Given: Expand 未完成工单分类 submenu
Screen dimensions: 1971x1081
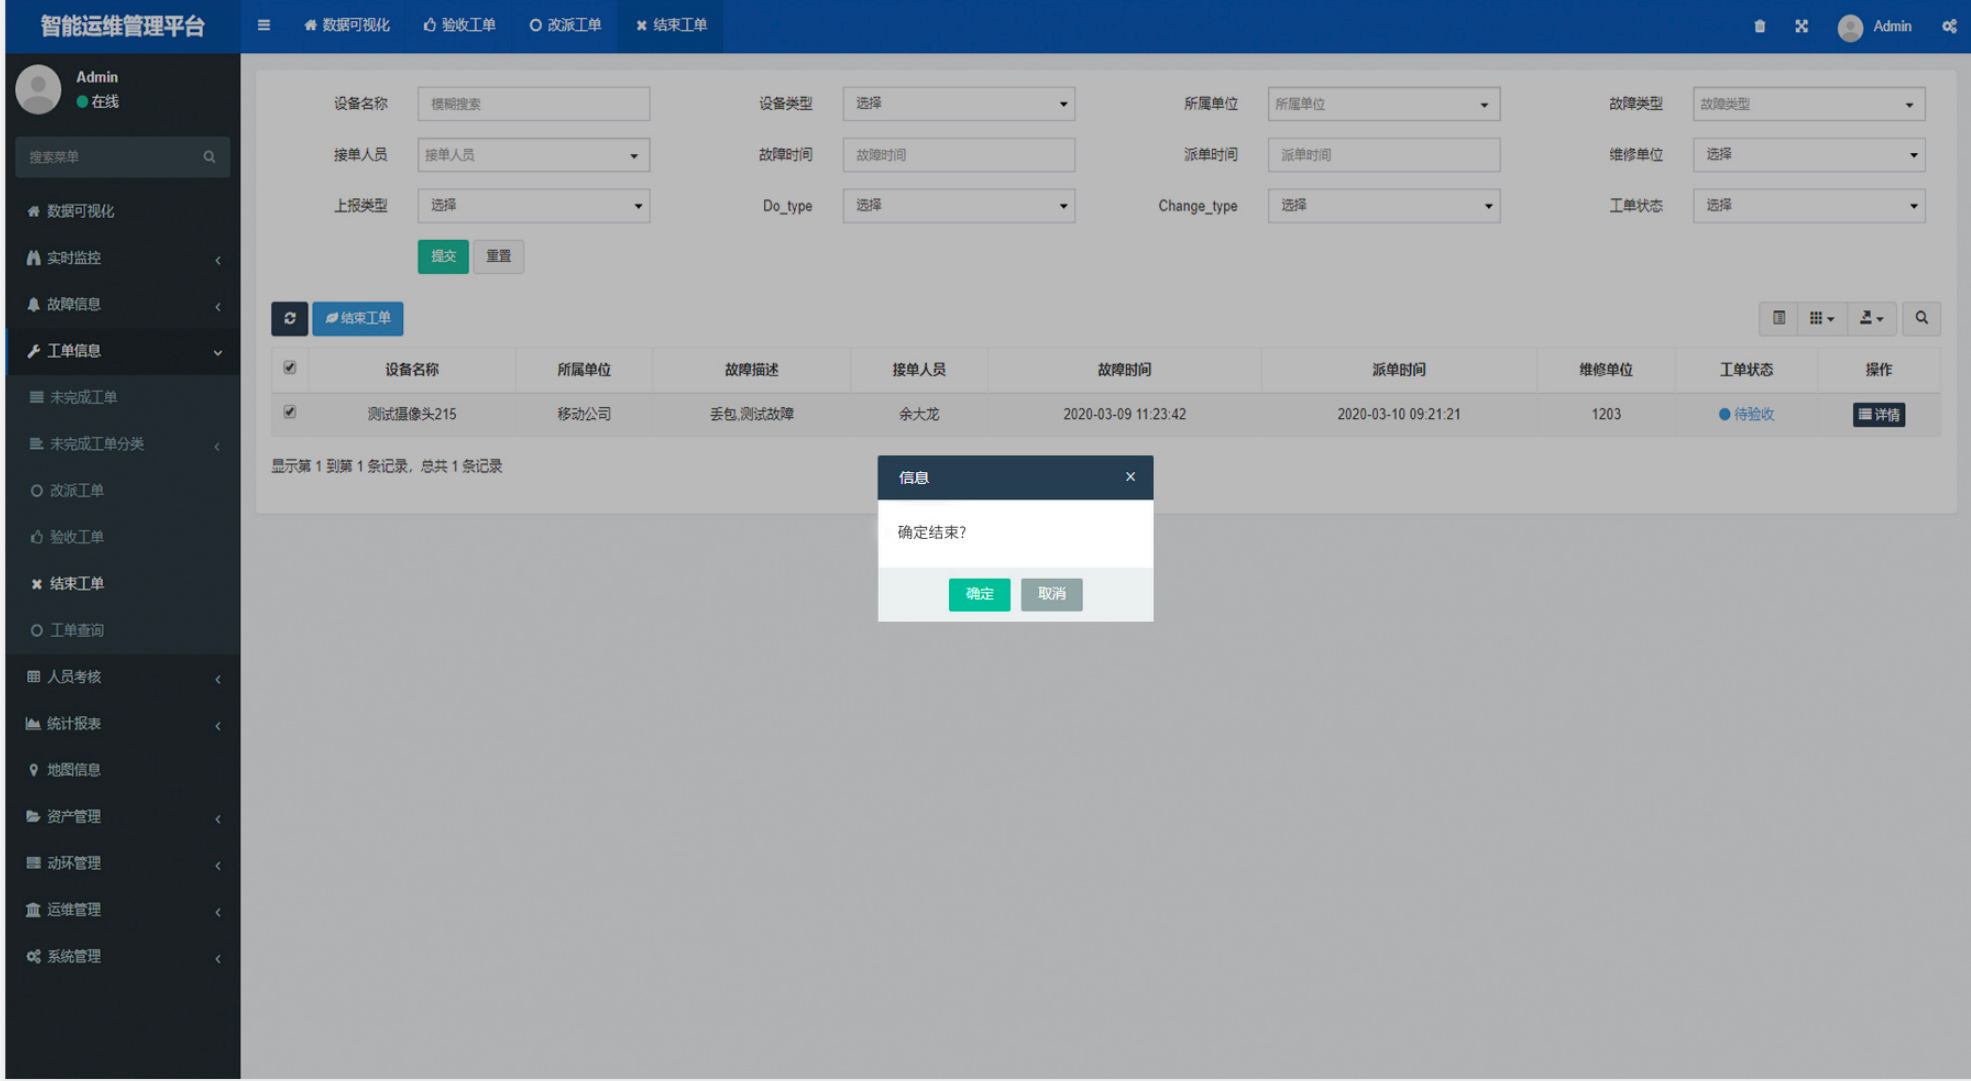Looking at the screenshot, I should 122,444.
